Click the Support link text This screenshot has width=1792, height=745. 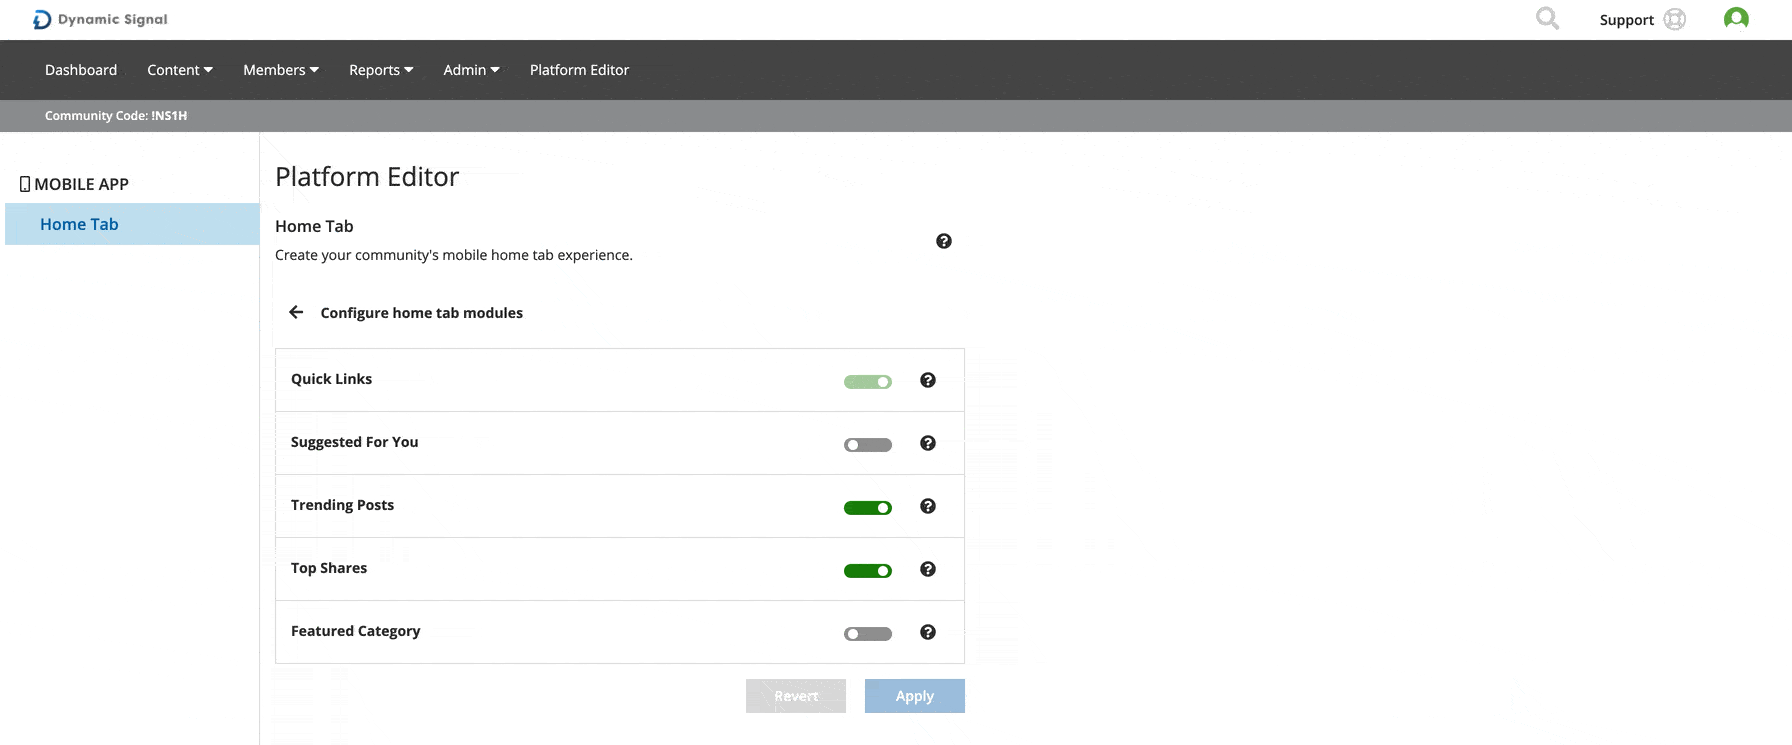pos(1626,20)
